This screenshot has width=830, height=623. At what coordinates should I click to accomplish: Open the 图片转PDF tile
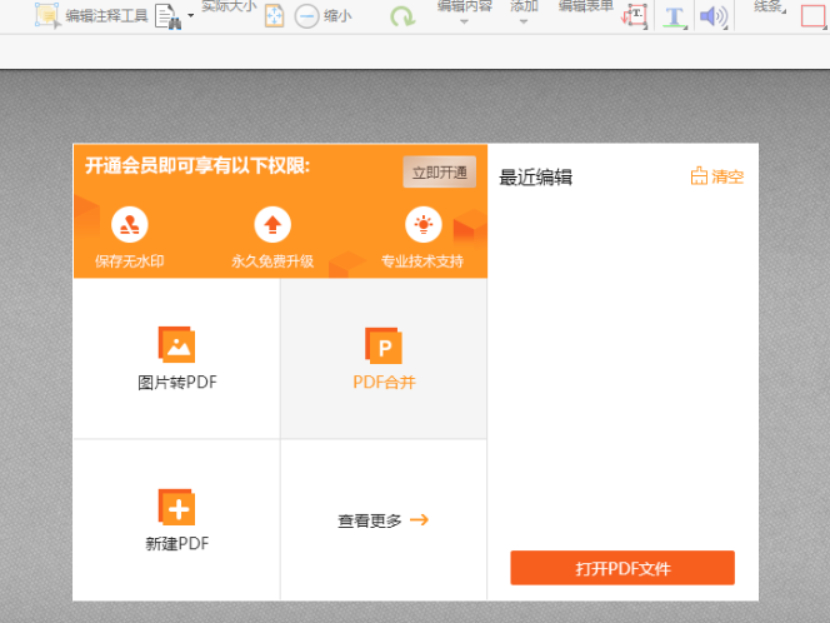click(176, 359)
